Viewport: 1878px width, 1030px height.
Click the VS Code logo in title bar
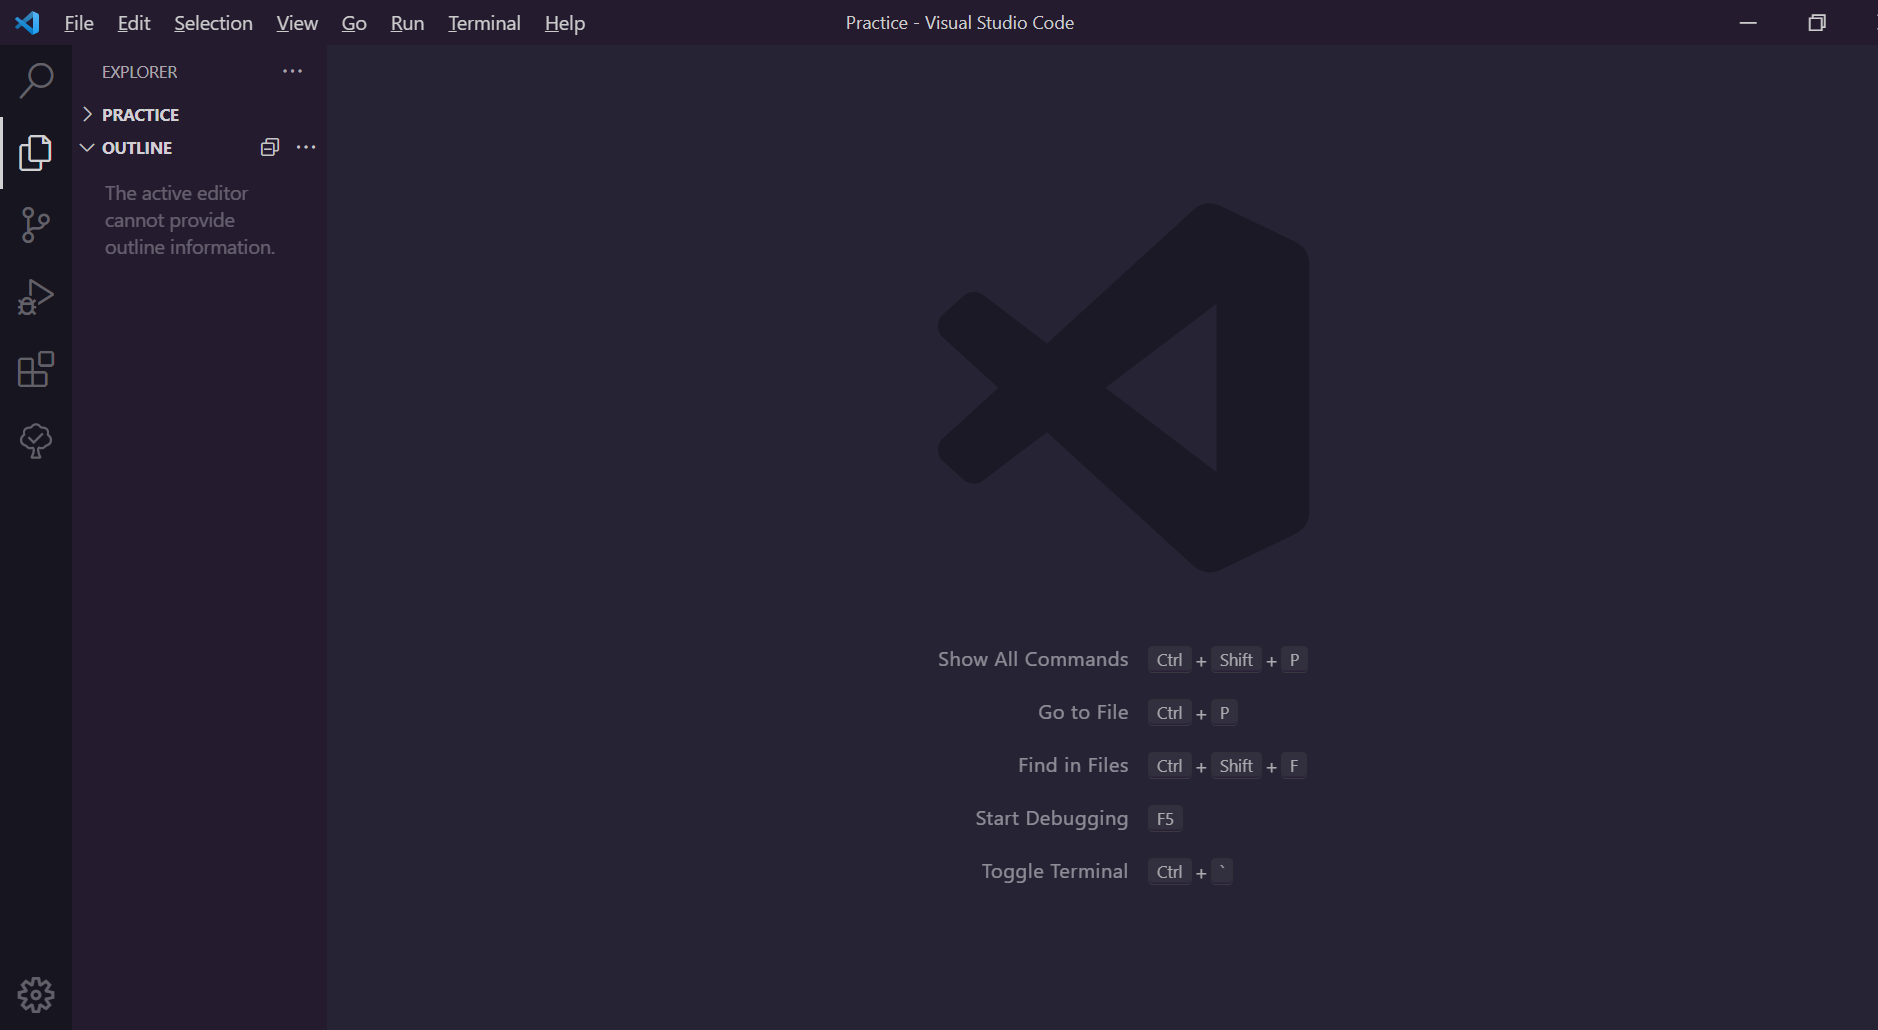point(27,22)
